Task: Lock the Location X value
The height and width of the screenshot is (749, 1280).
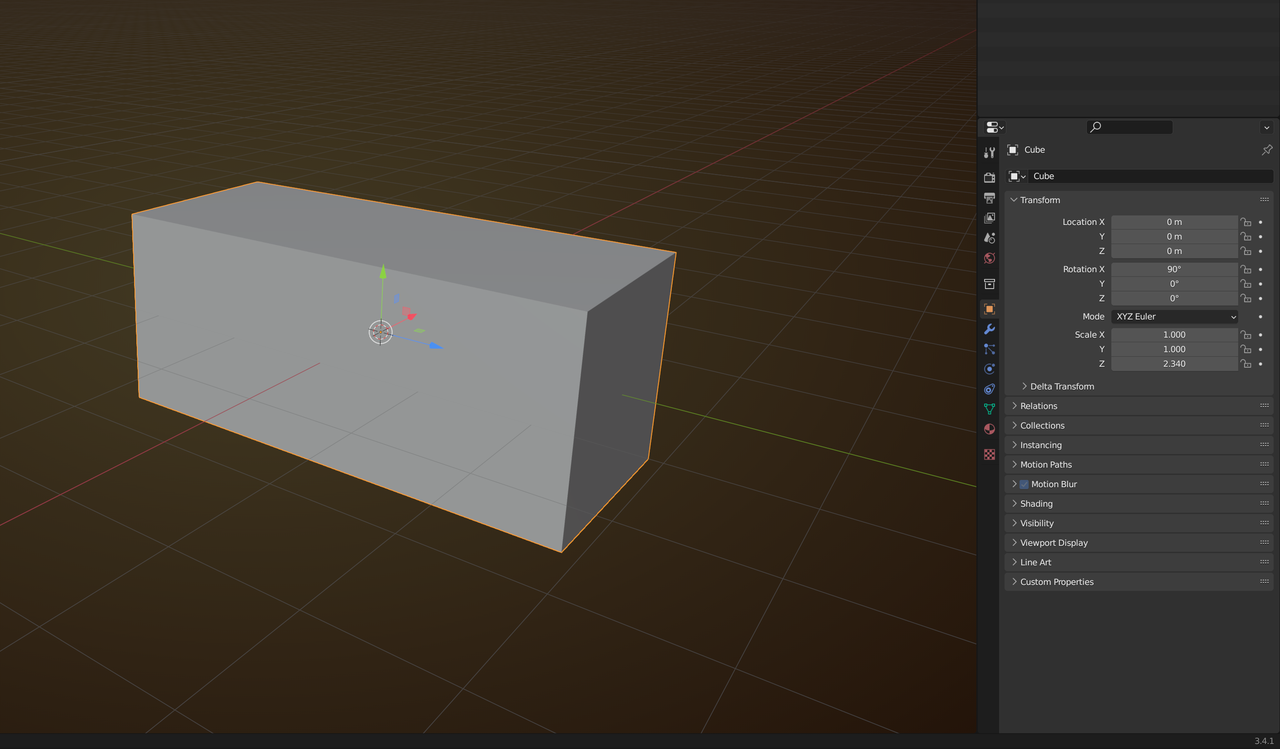Action: click(1246, 222)
